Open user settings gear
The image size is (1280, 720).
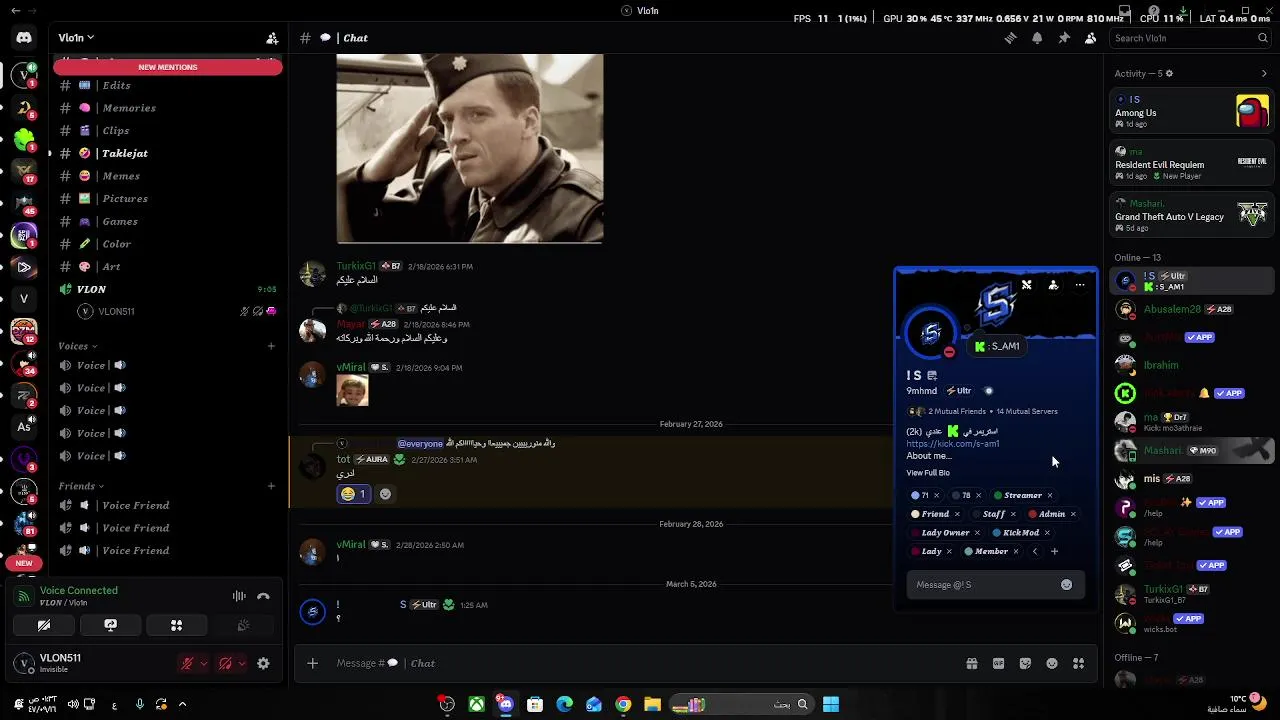click(x=263, y=663)
